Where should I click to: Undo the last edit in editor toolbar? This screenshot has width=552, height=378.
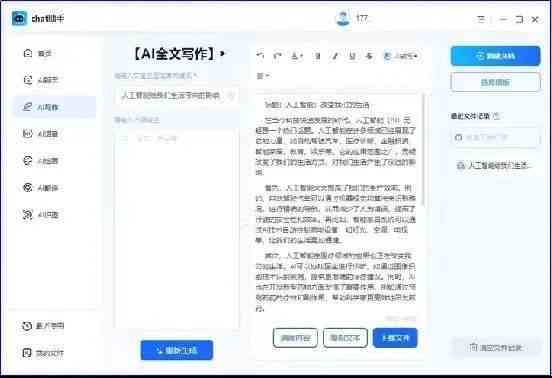[261, 56]
